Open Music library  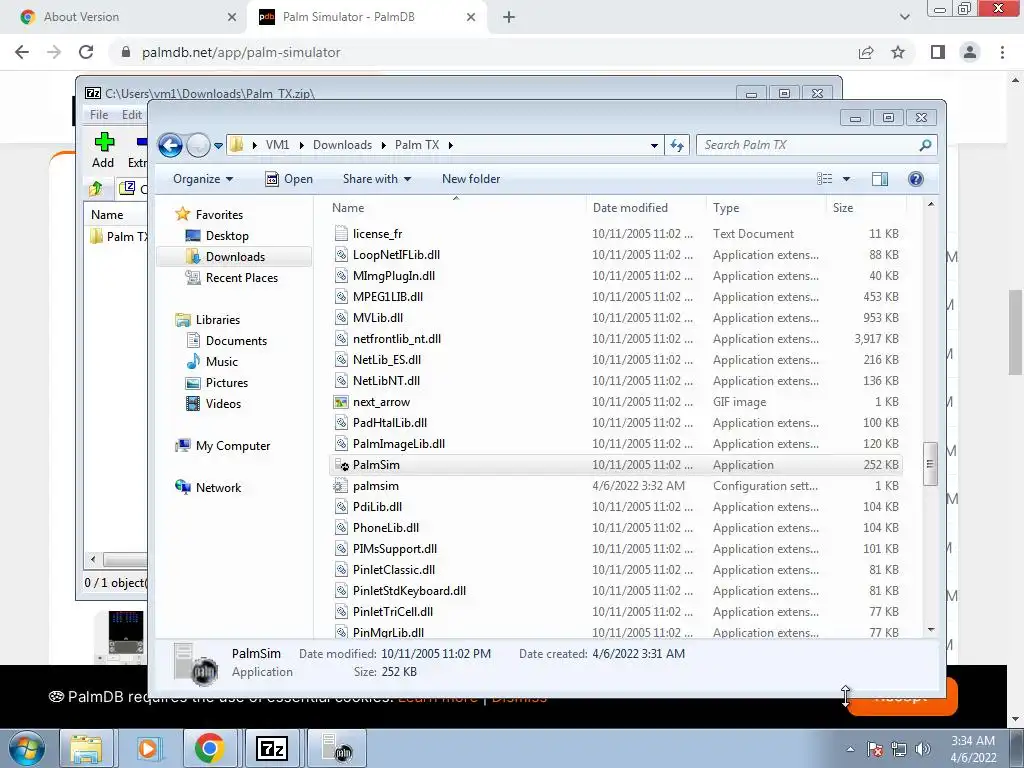pyautogui.click(x=221, y=362)
